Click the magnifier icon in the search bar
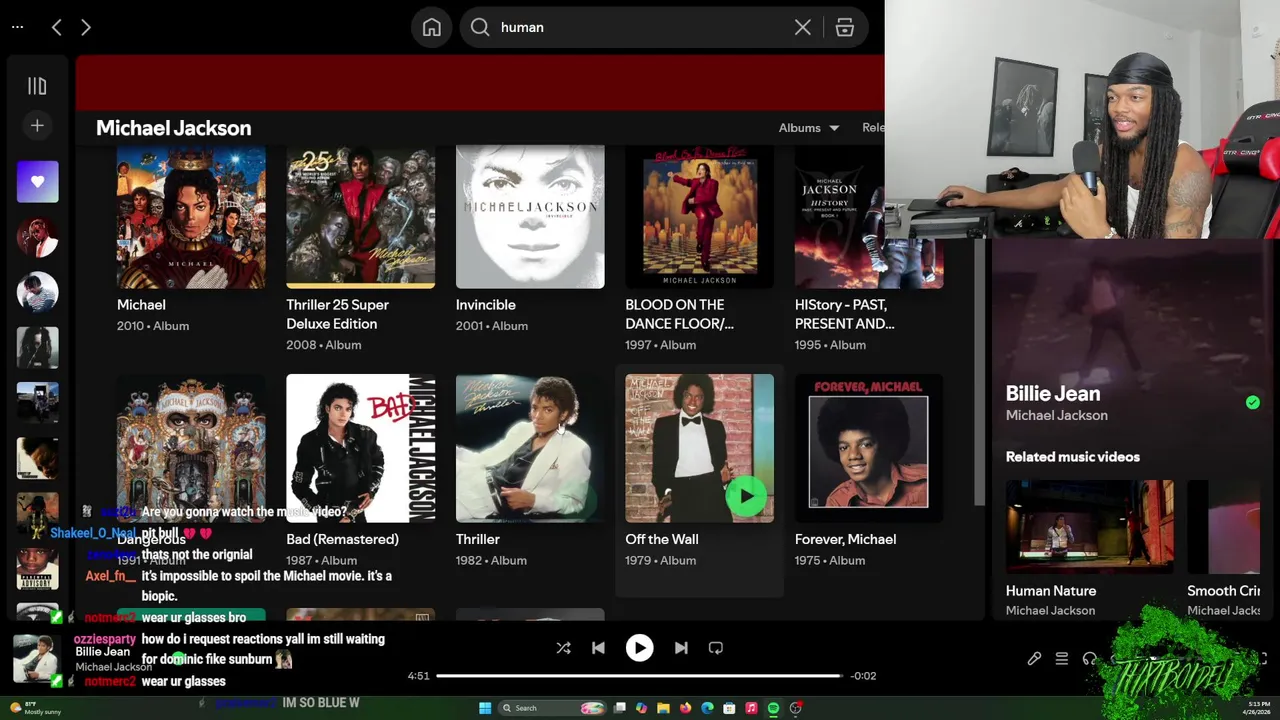 480,27
